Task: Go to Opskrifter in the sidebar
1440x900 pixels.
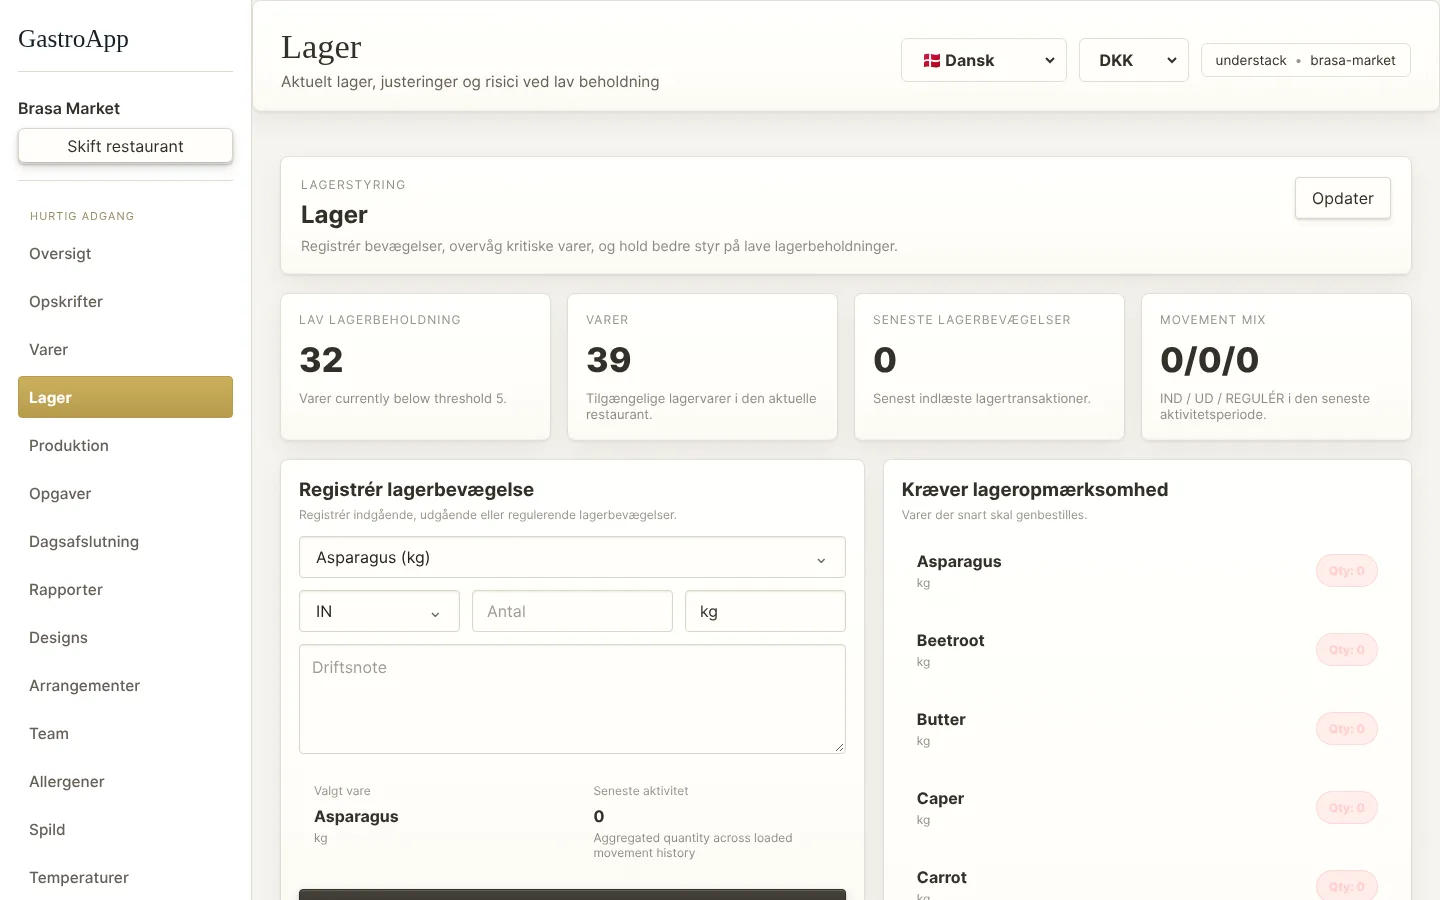Action: coord(125,302)
